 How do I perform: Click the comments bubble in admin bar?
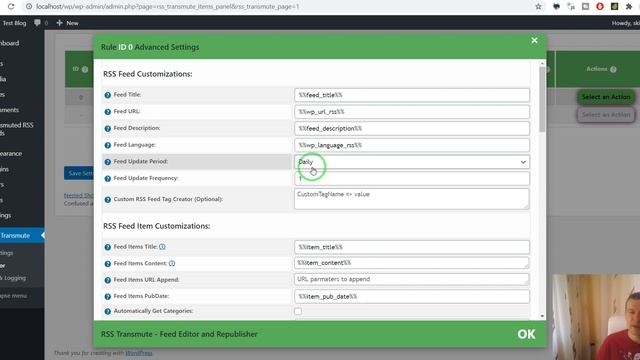[x=38, y=23]
